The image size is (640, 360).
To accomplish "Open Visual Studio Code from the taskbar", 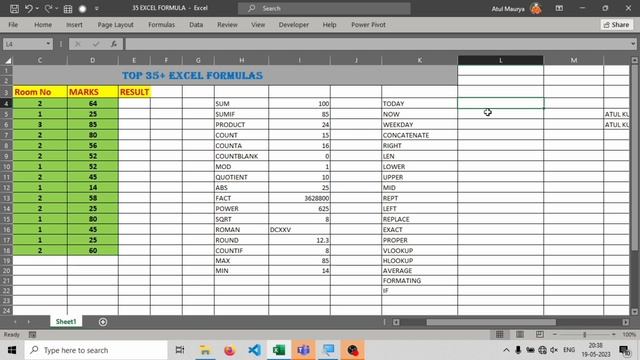I will [x=254, y=350].
